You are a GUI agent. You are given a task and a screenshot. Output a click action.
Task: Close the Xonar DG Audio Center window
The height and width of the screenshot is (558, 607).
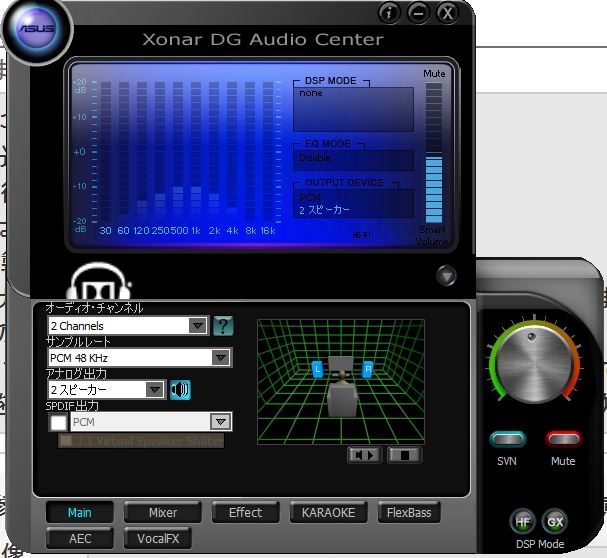448,13
